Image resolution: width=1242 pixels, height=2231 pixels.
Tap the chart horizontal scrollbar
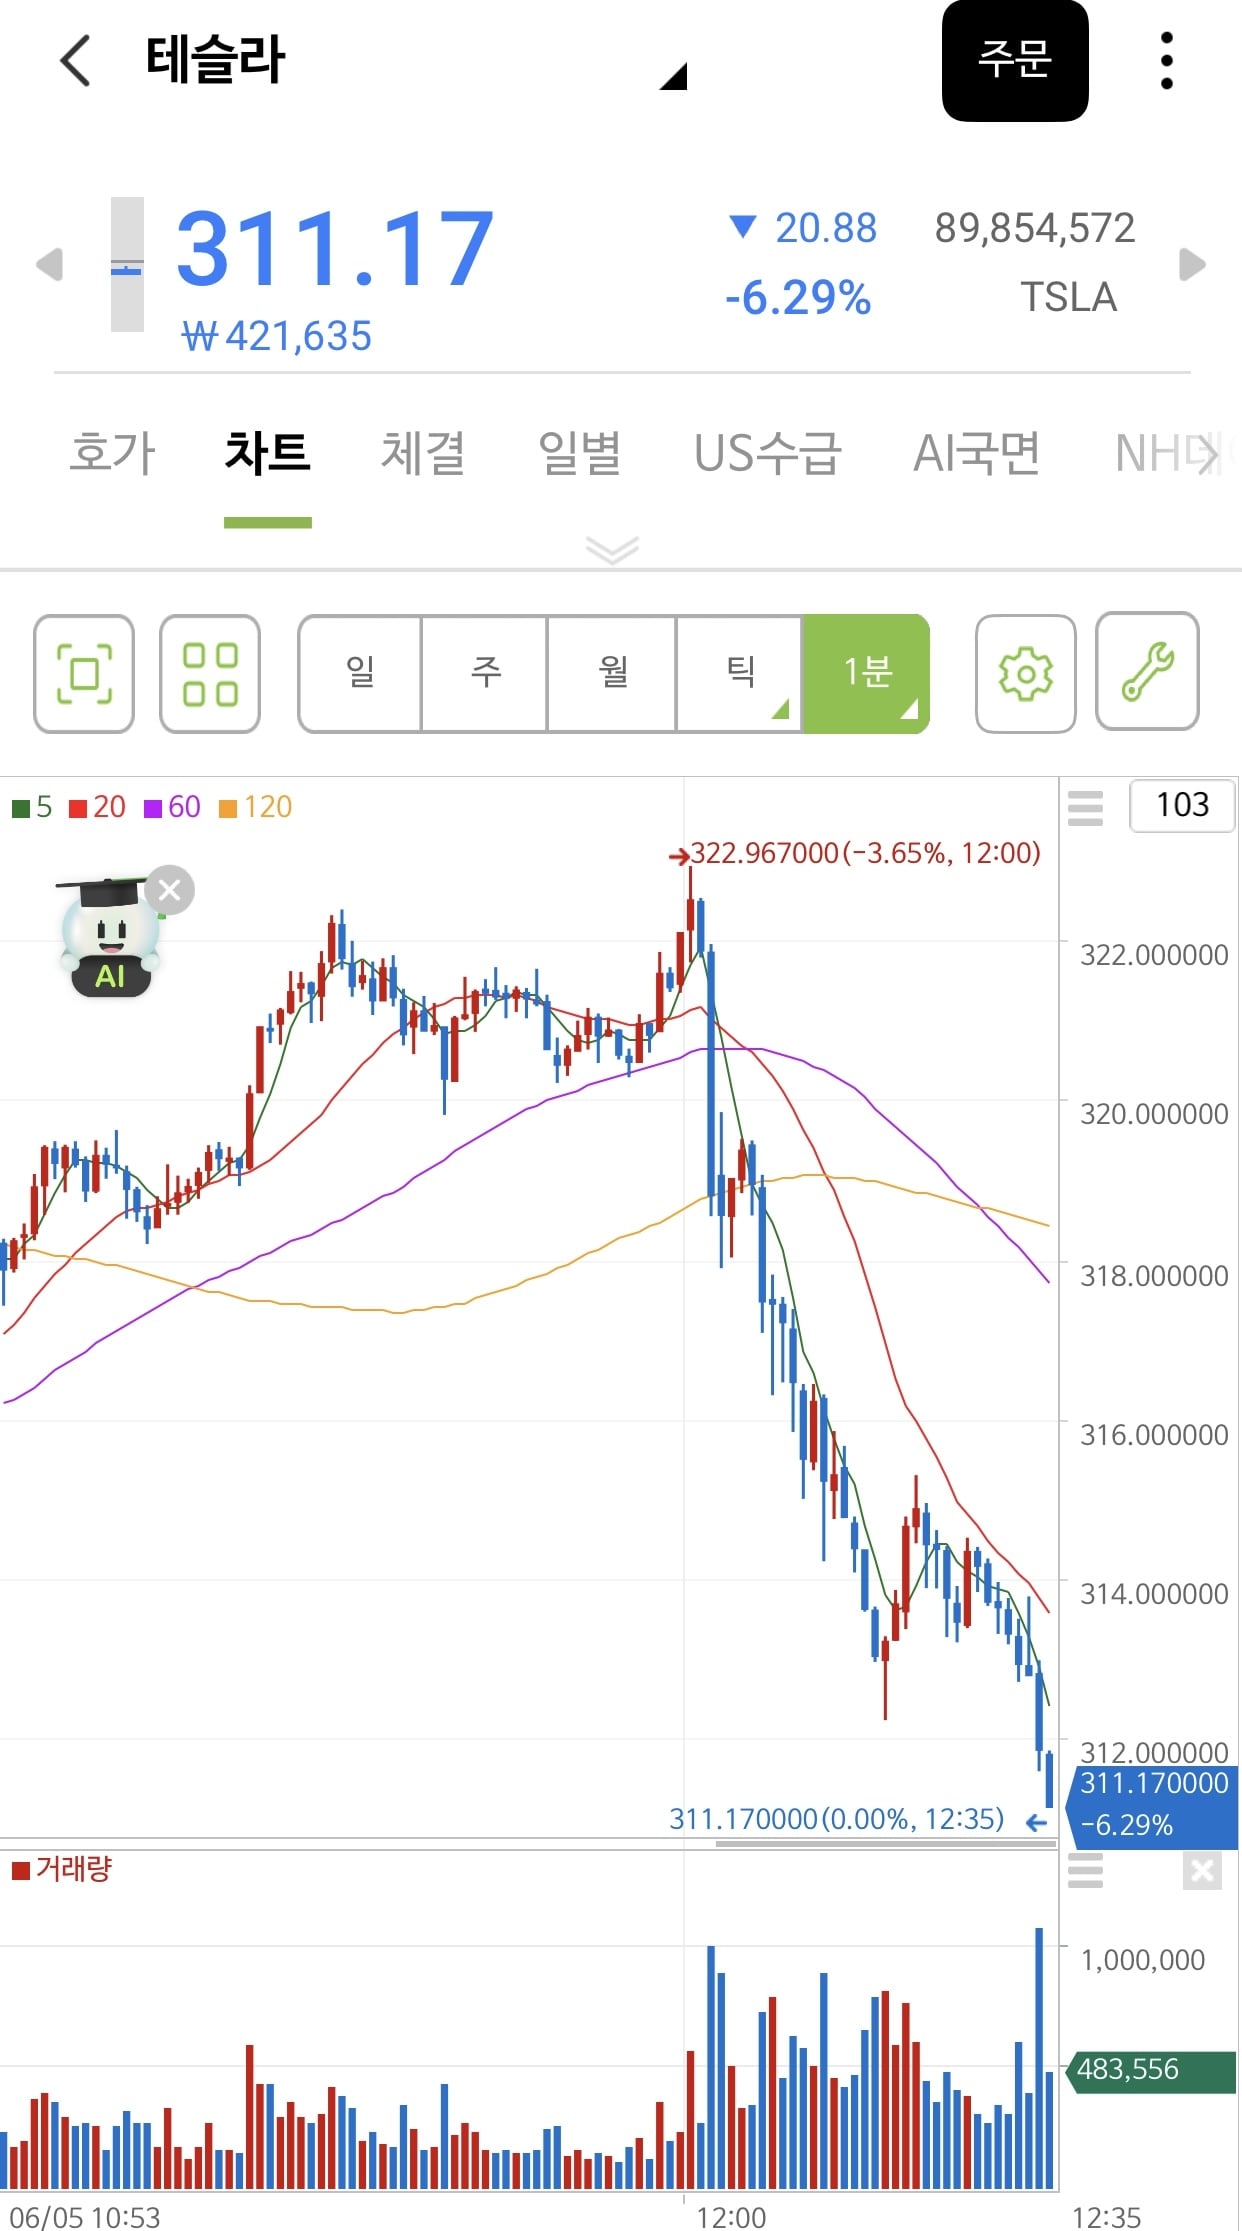(x=886, y=1843)
